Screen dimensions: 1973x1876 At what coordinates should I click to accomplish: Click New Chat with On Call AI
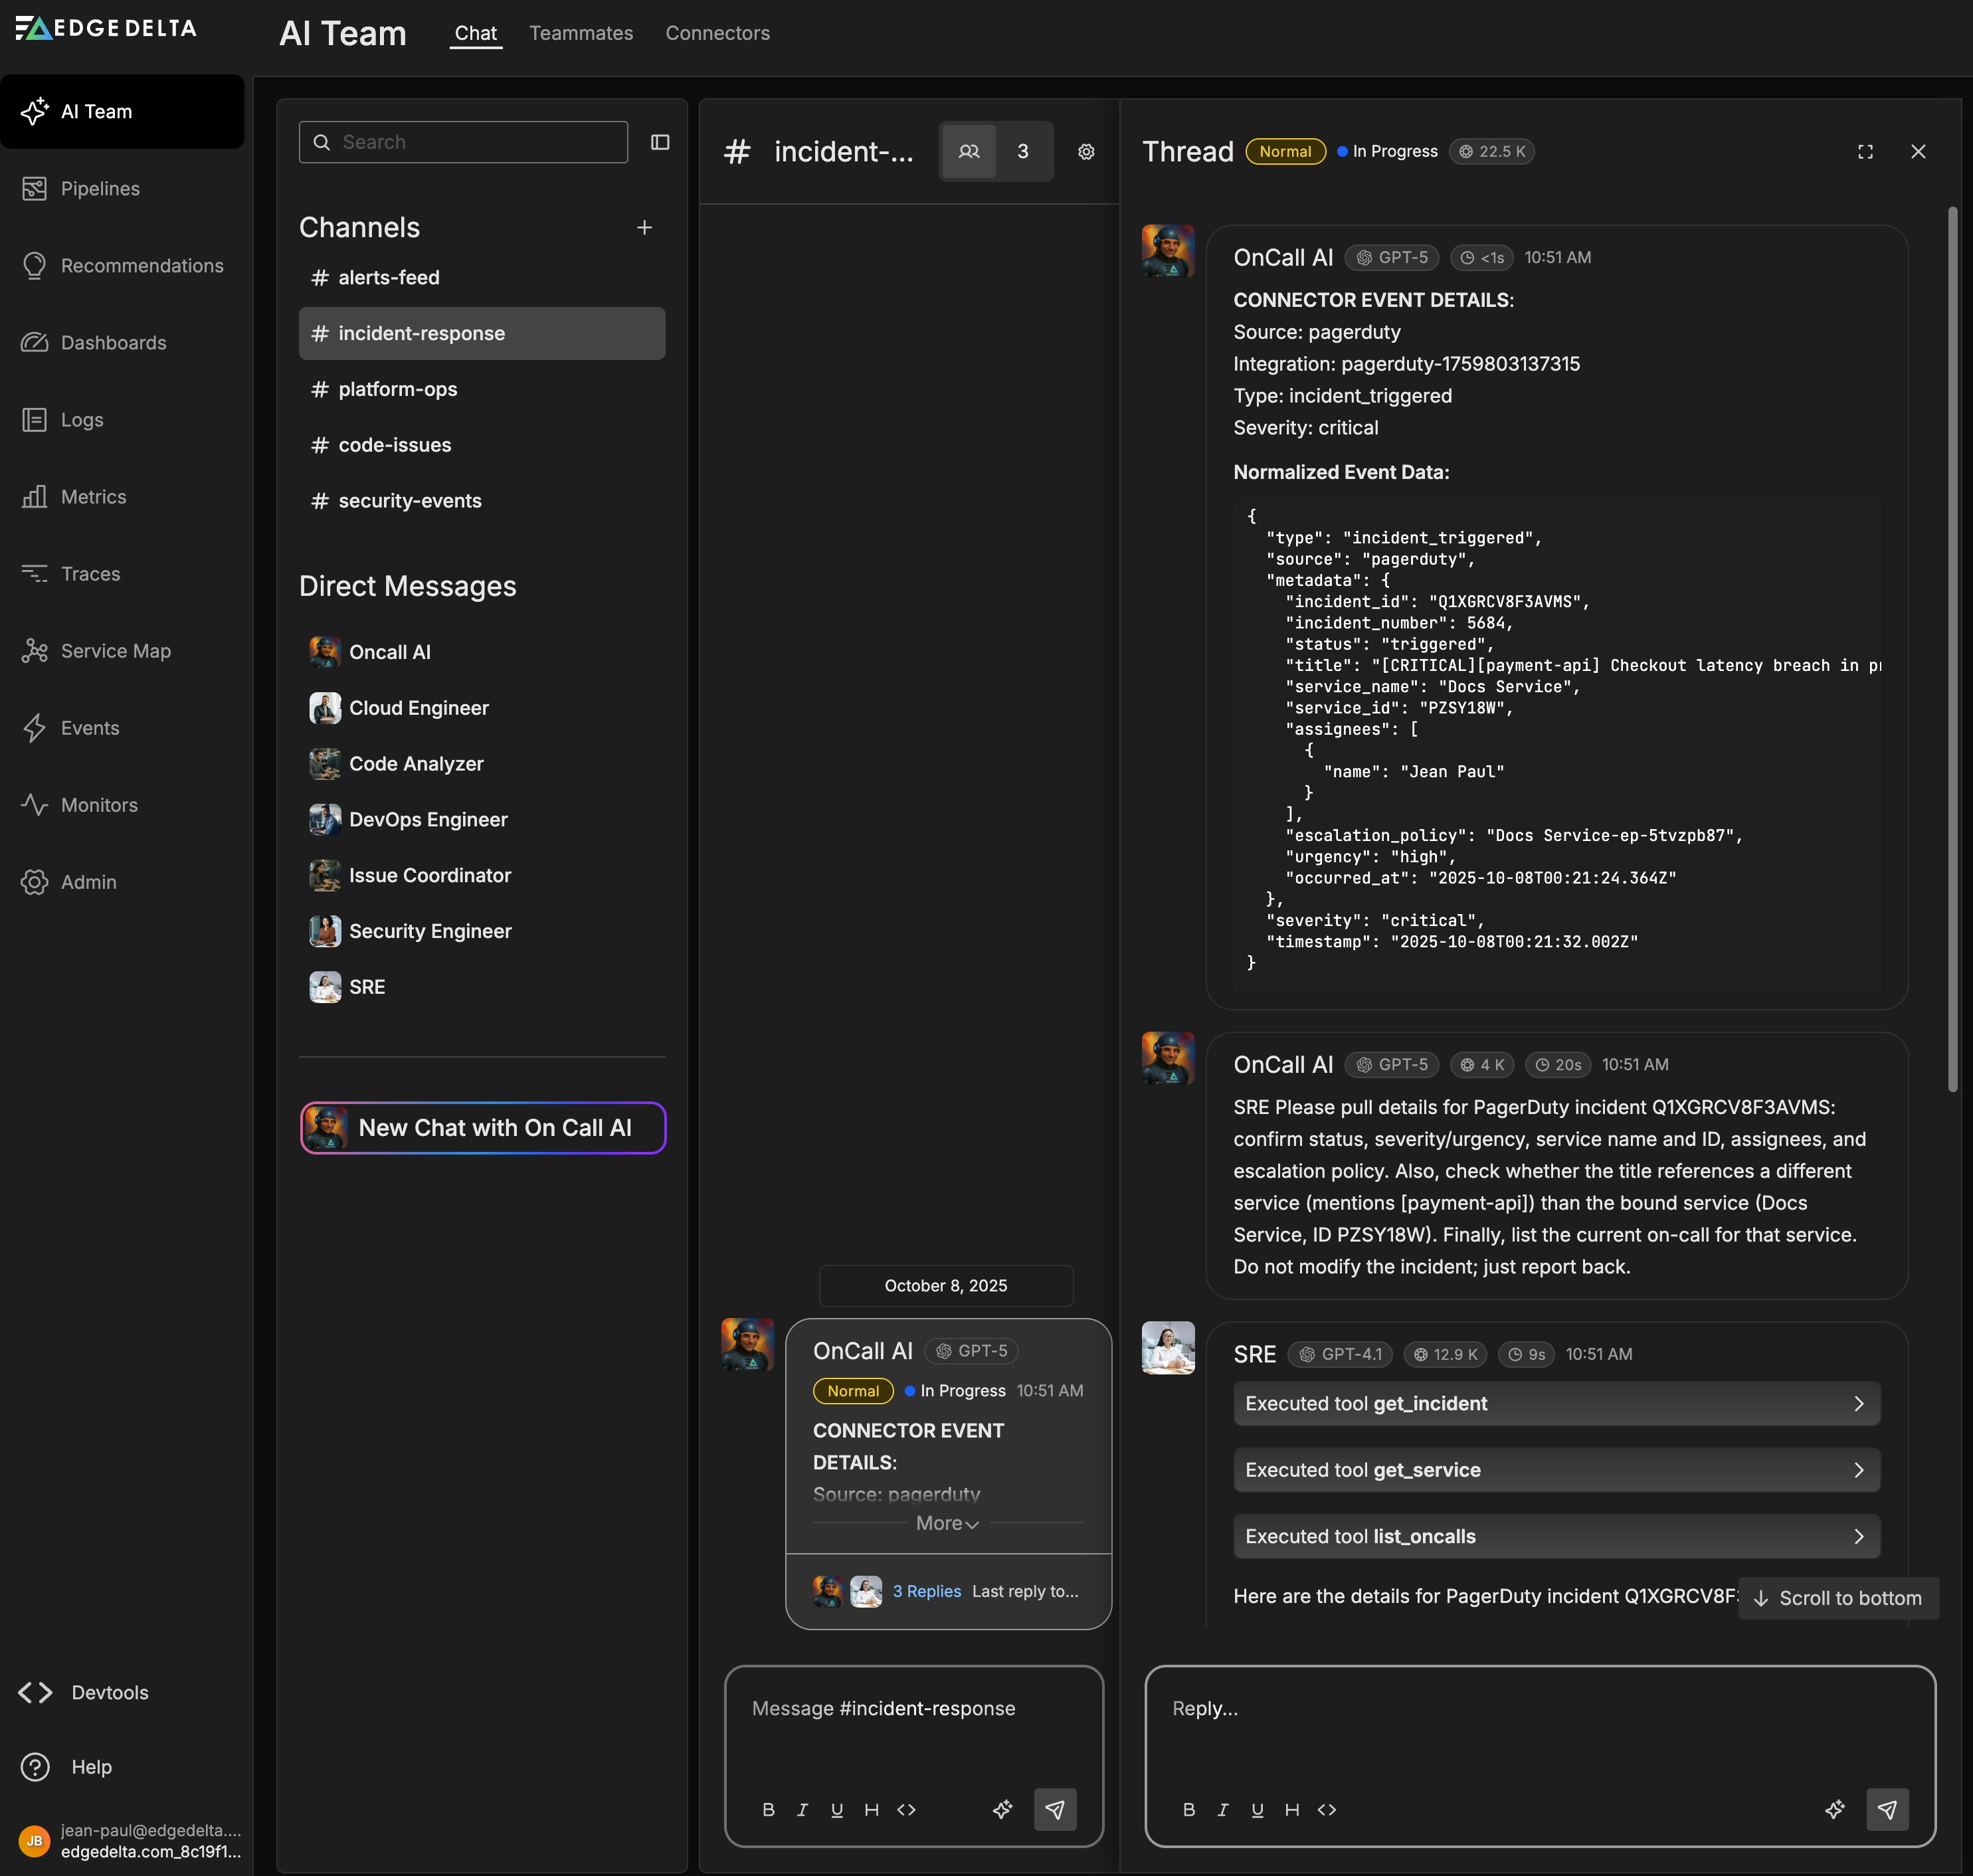(483, 1128)
